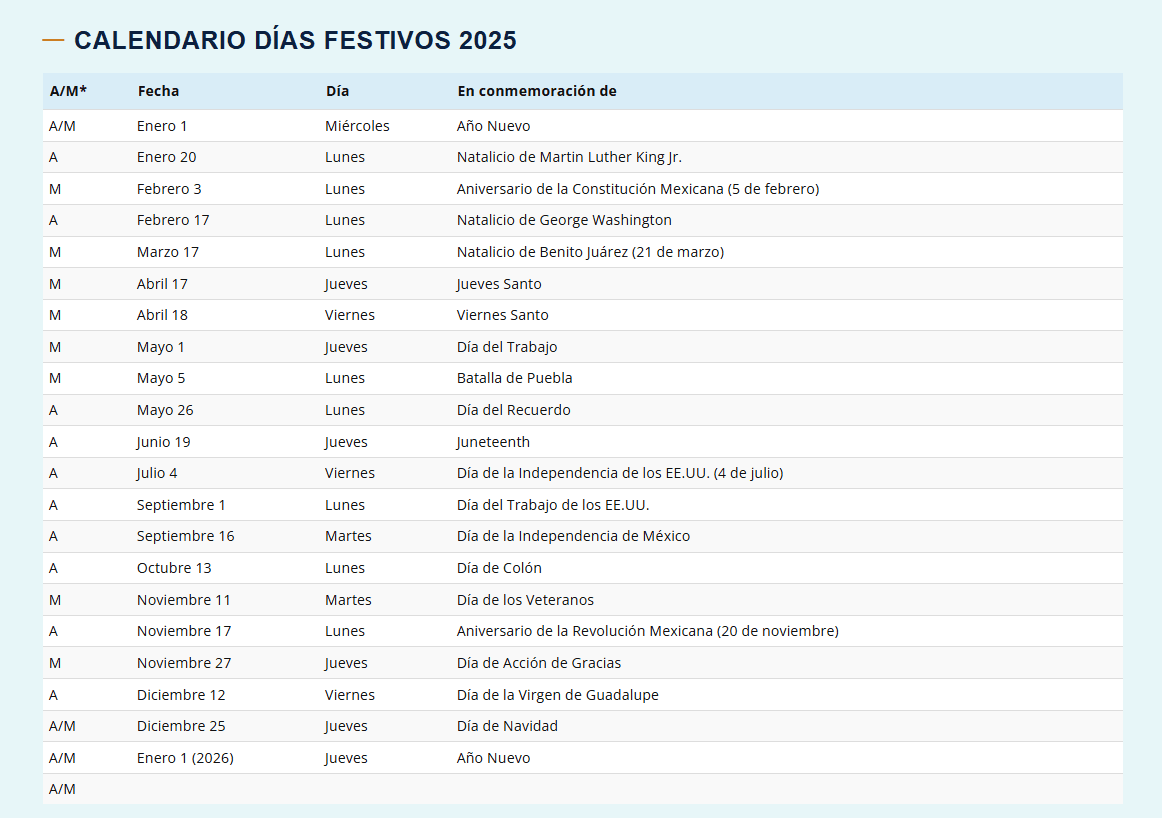Select the Aniversario de la Constitución Mexicana row
This screenshot has width=1162, height=818.
tap(637, 188)
